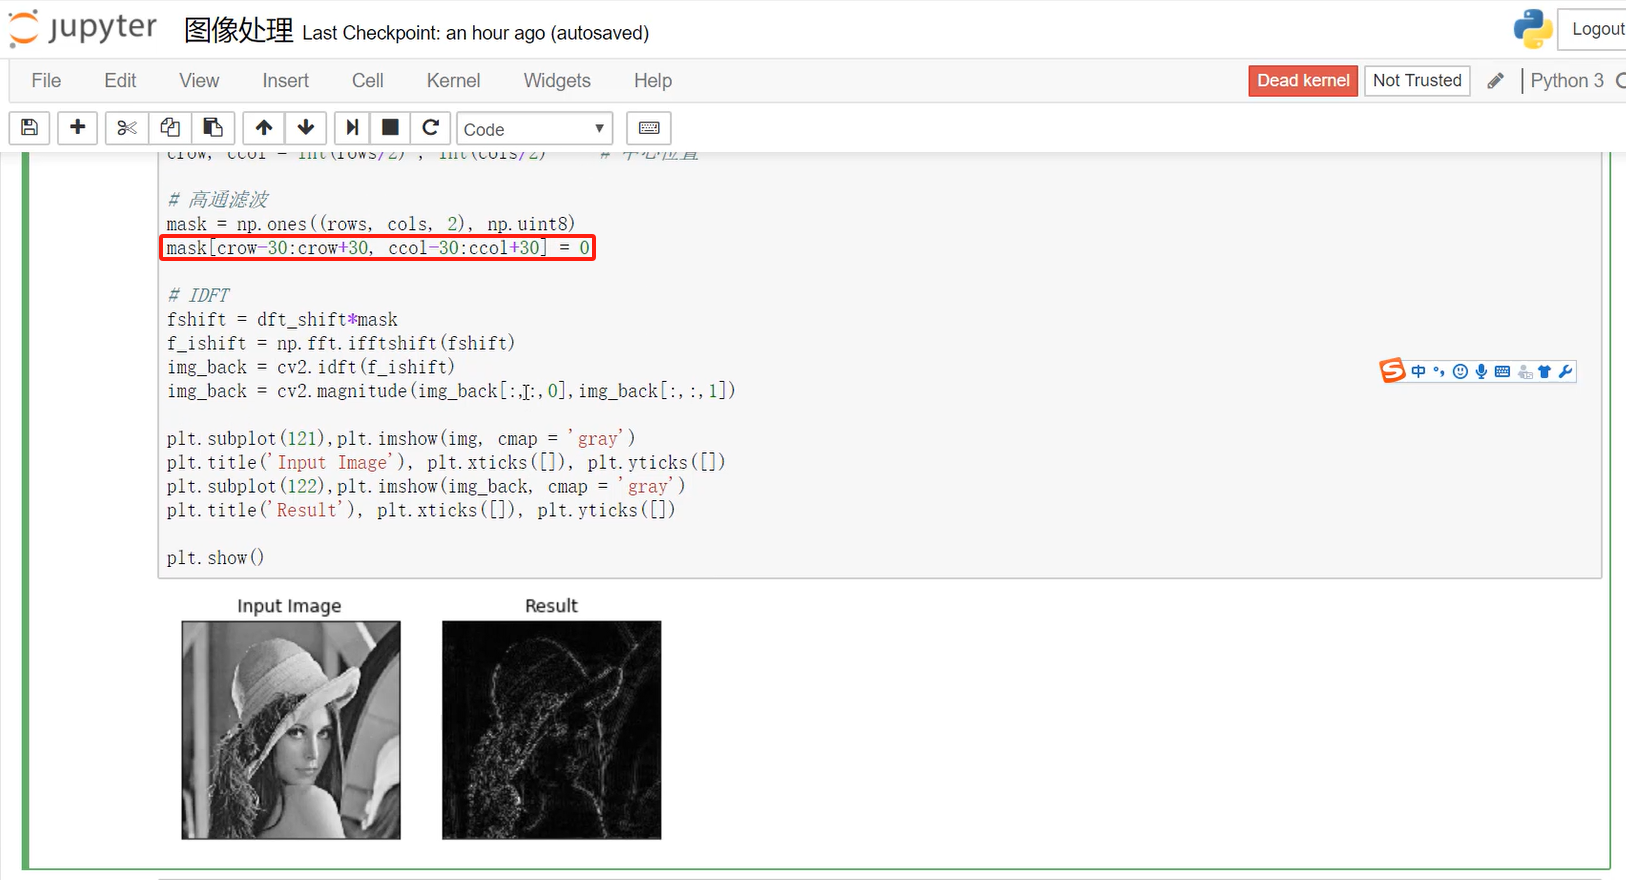Viewport: 1626px width, 880px height.
Task: Click the '# IDFT' comment line
Action: 198,296
